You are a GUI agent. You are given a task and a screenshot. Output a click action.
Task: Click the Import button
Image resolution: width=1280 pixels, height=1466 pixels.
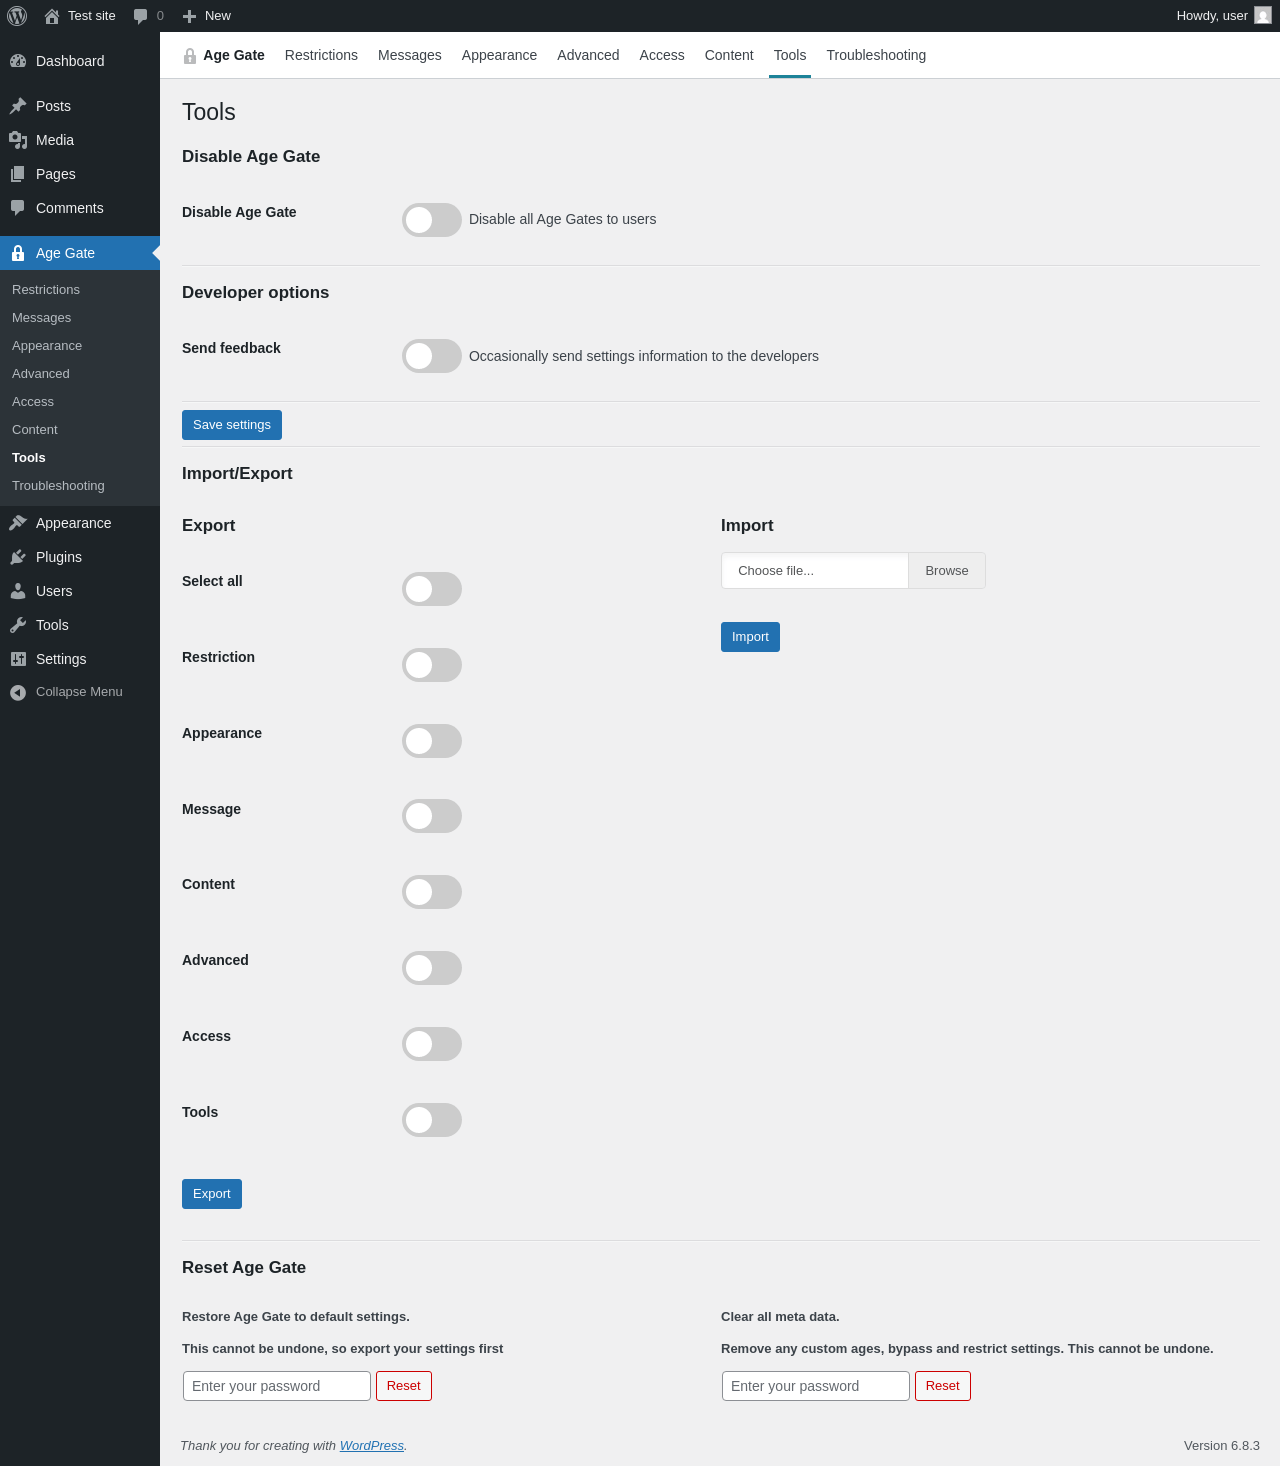click(x=750, y=637)
